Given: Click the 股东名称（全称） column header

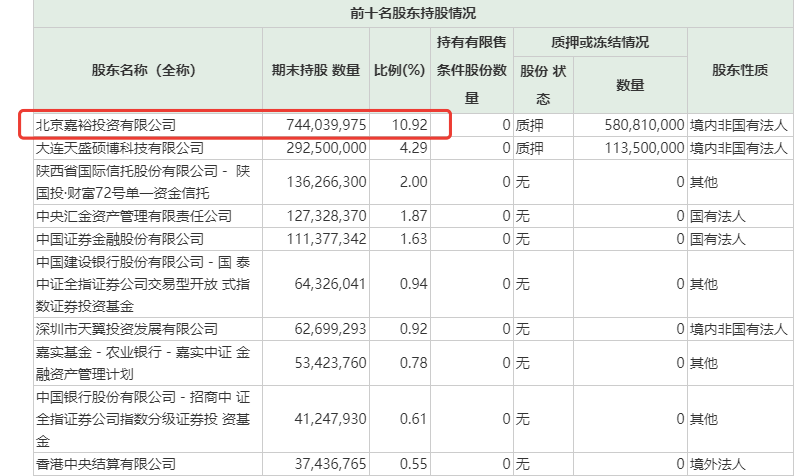Looking at the screenshot, I should (x=143, y=70).
